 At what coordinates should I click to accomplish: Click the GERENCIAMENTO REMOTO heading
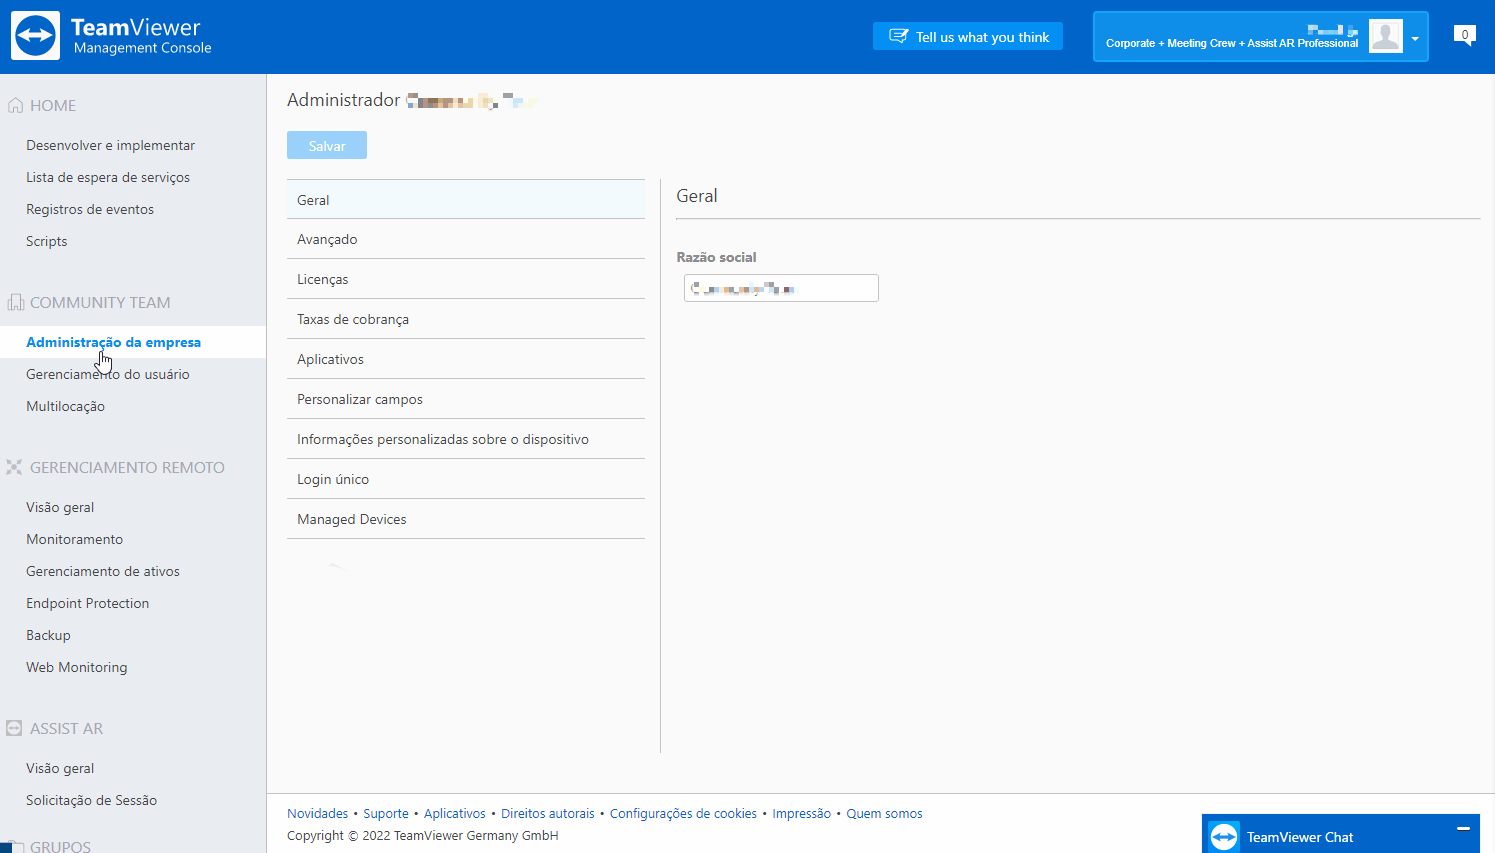click(x=127, y=467)
